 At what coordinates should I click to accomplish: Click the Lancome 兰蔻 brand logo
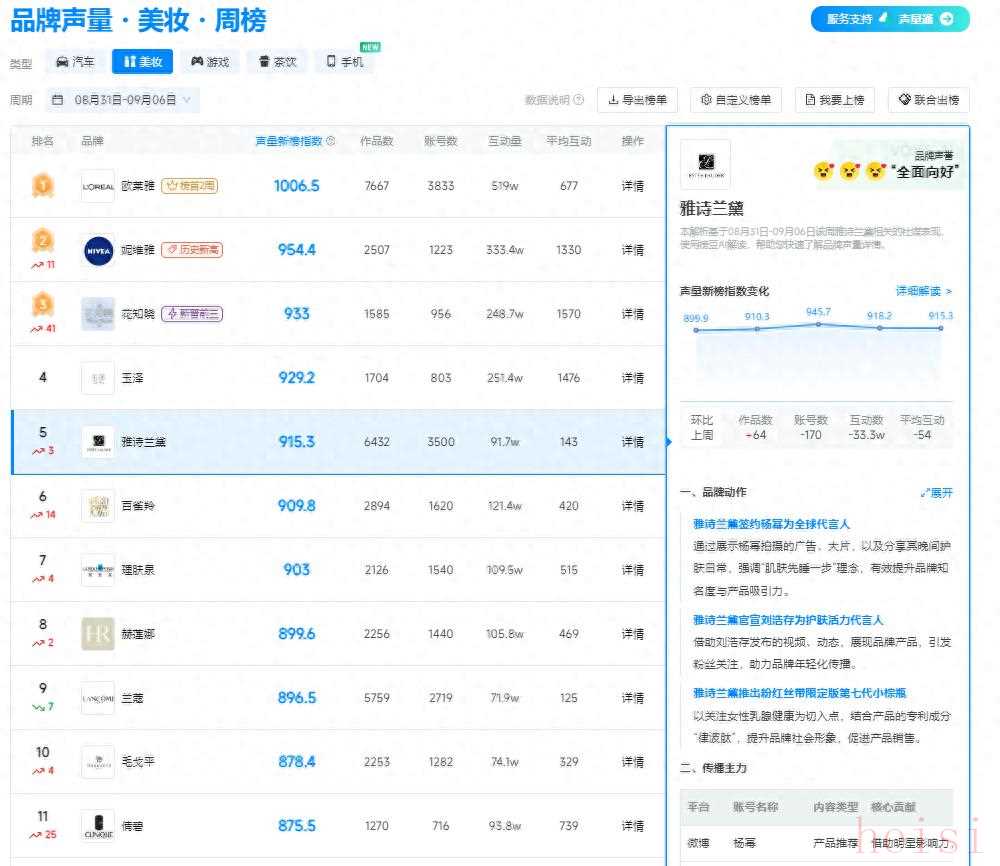click(x=98, y=698)
